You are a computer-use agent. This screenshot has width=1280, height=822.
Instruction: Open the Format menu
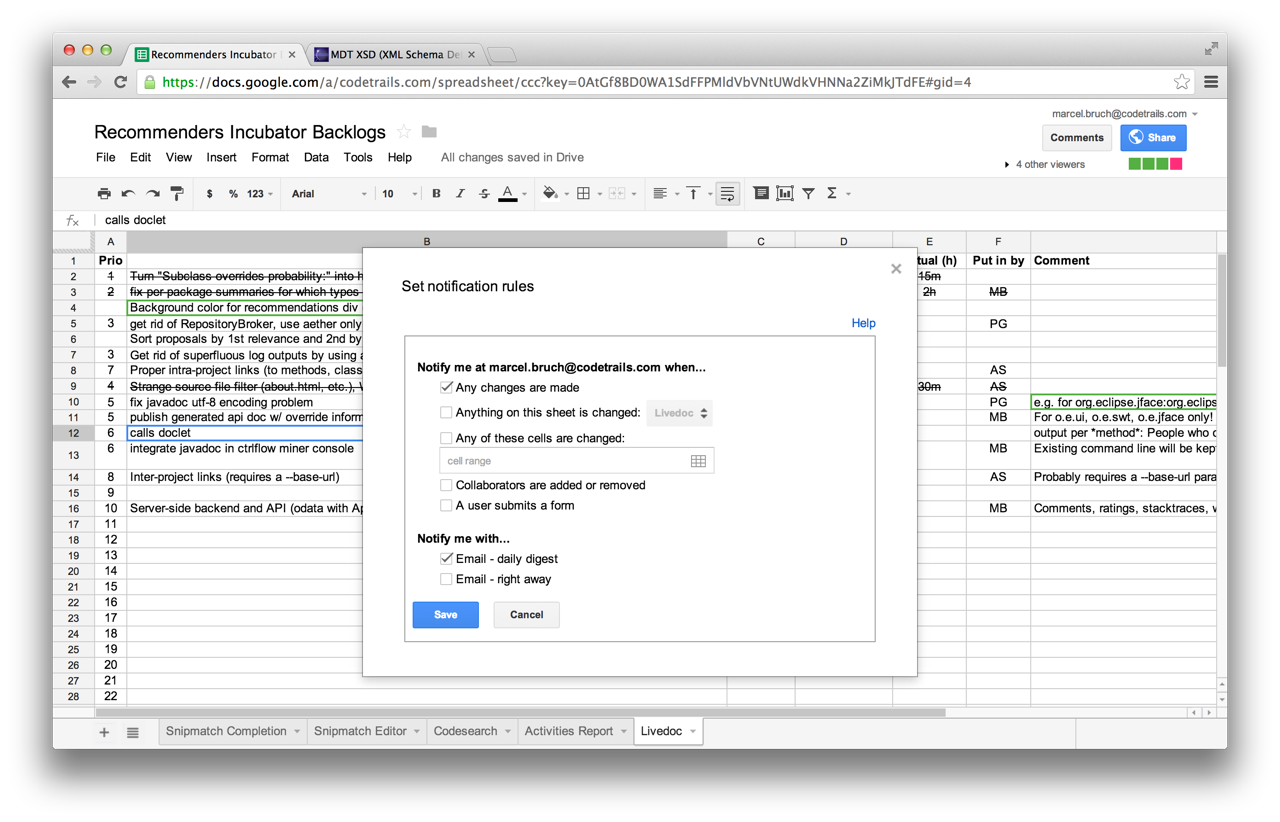pyautogui.click(x=270, y=157)
